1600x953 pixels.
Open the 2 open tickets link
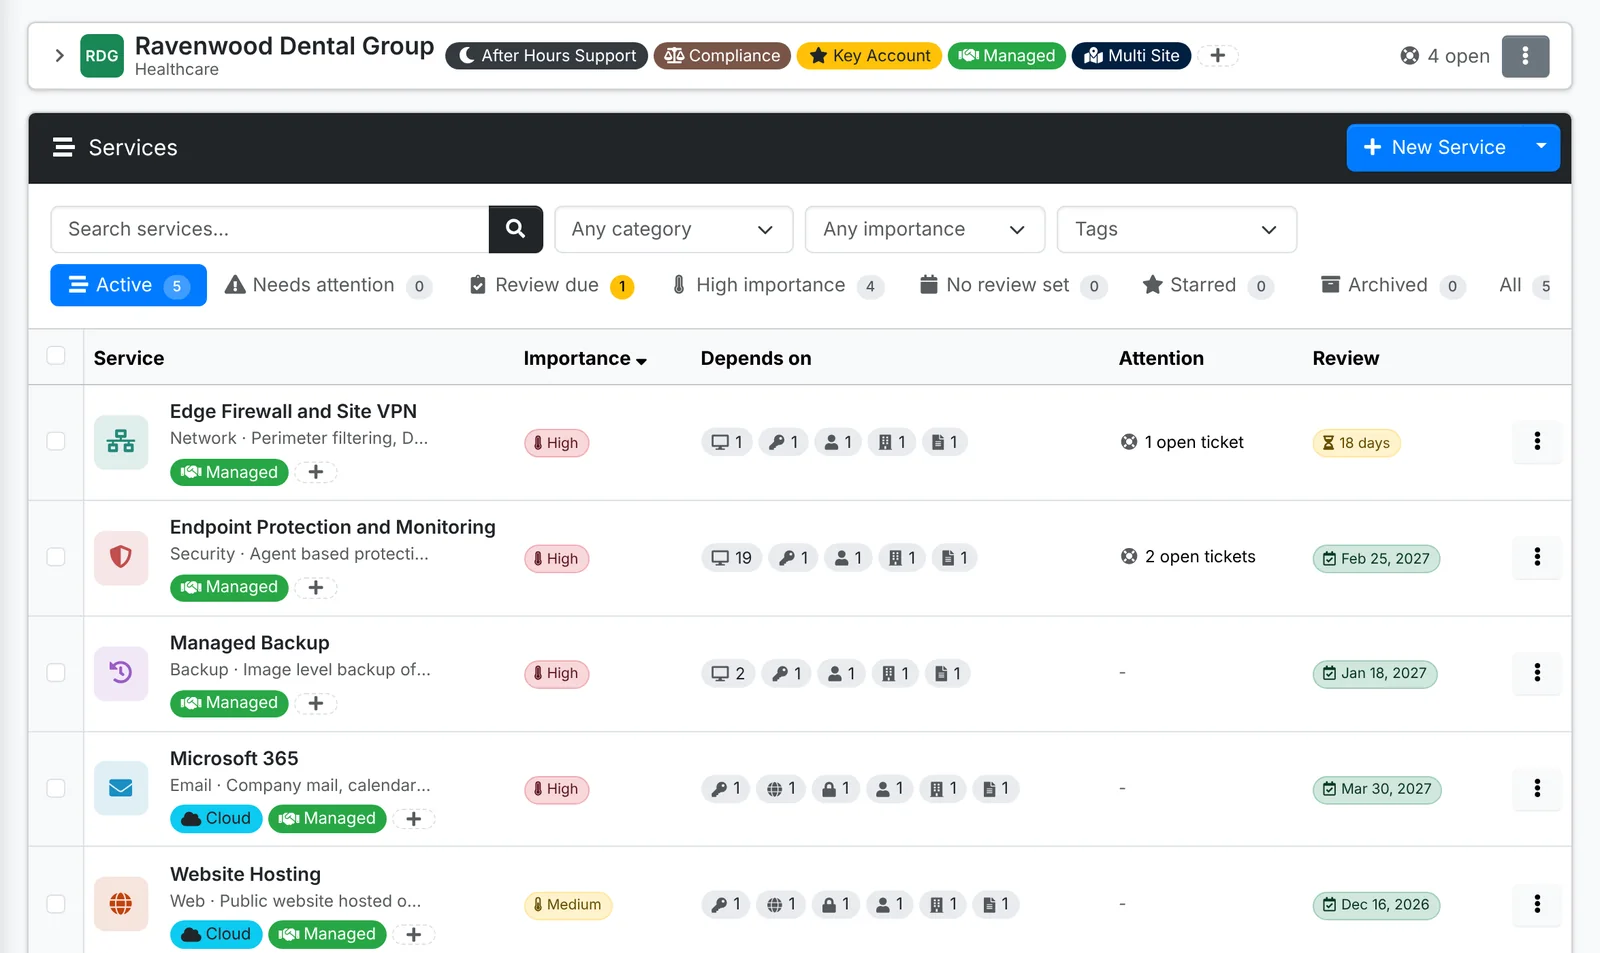[x=1188, y=557]
